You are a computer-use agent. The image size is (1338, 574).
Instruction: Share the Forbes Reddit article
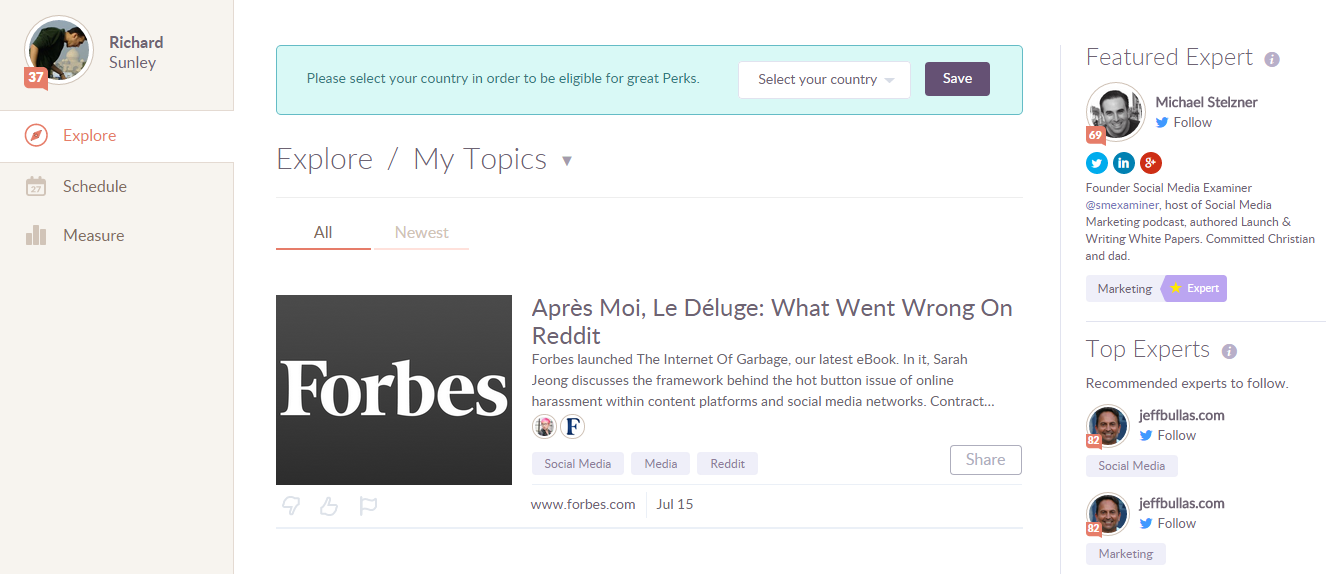point(985,460)
